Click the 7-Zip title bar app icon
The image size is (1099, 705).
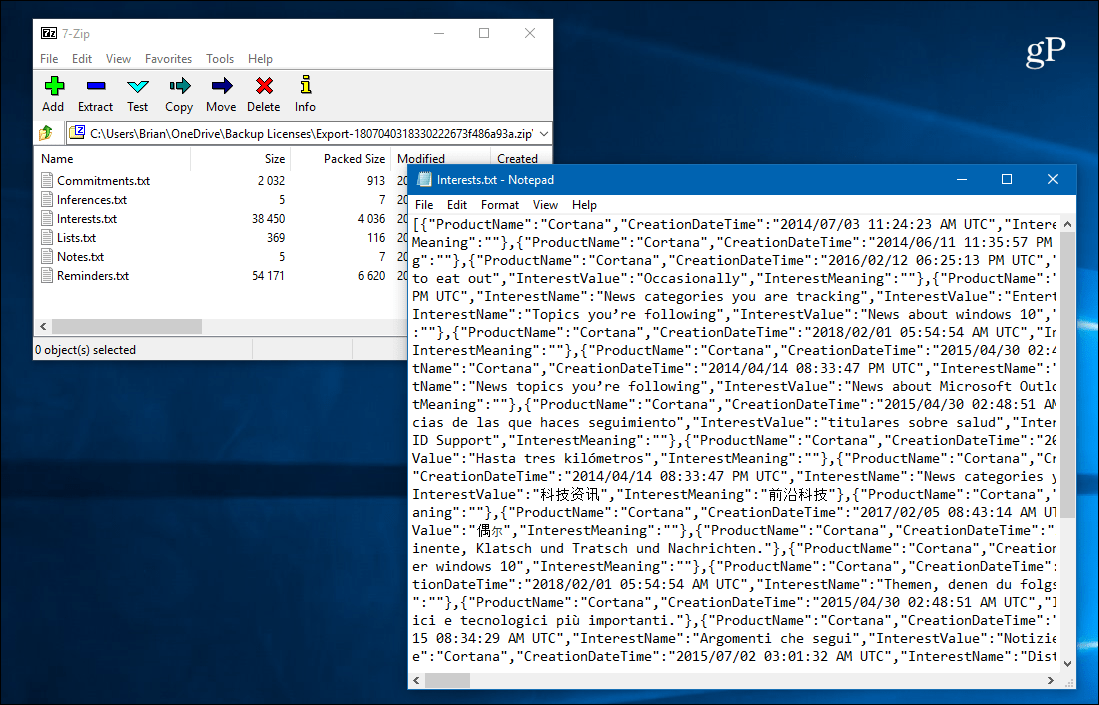point(49,33)
